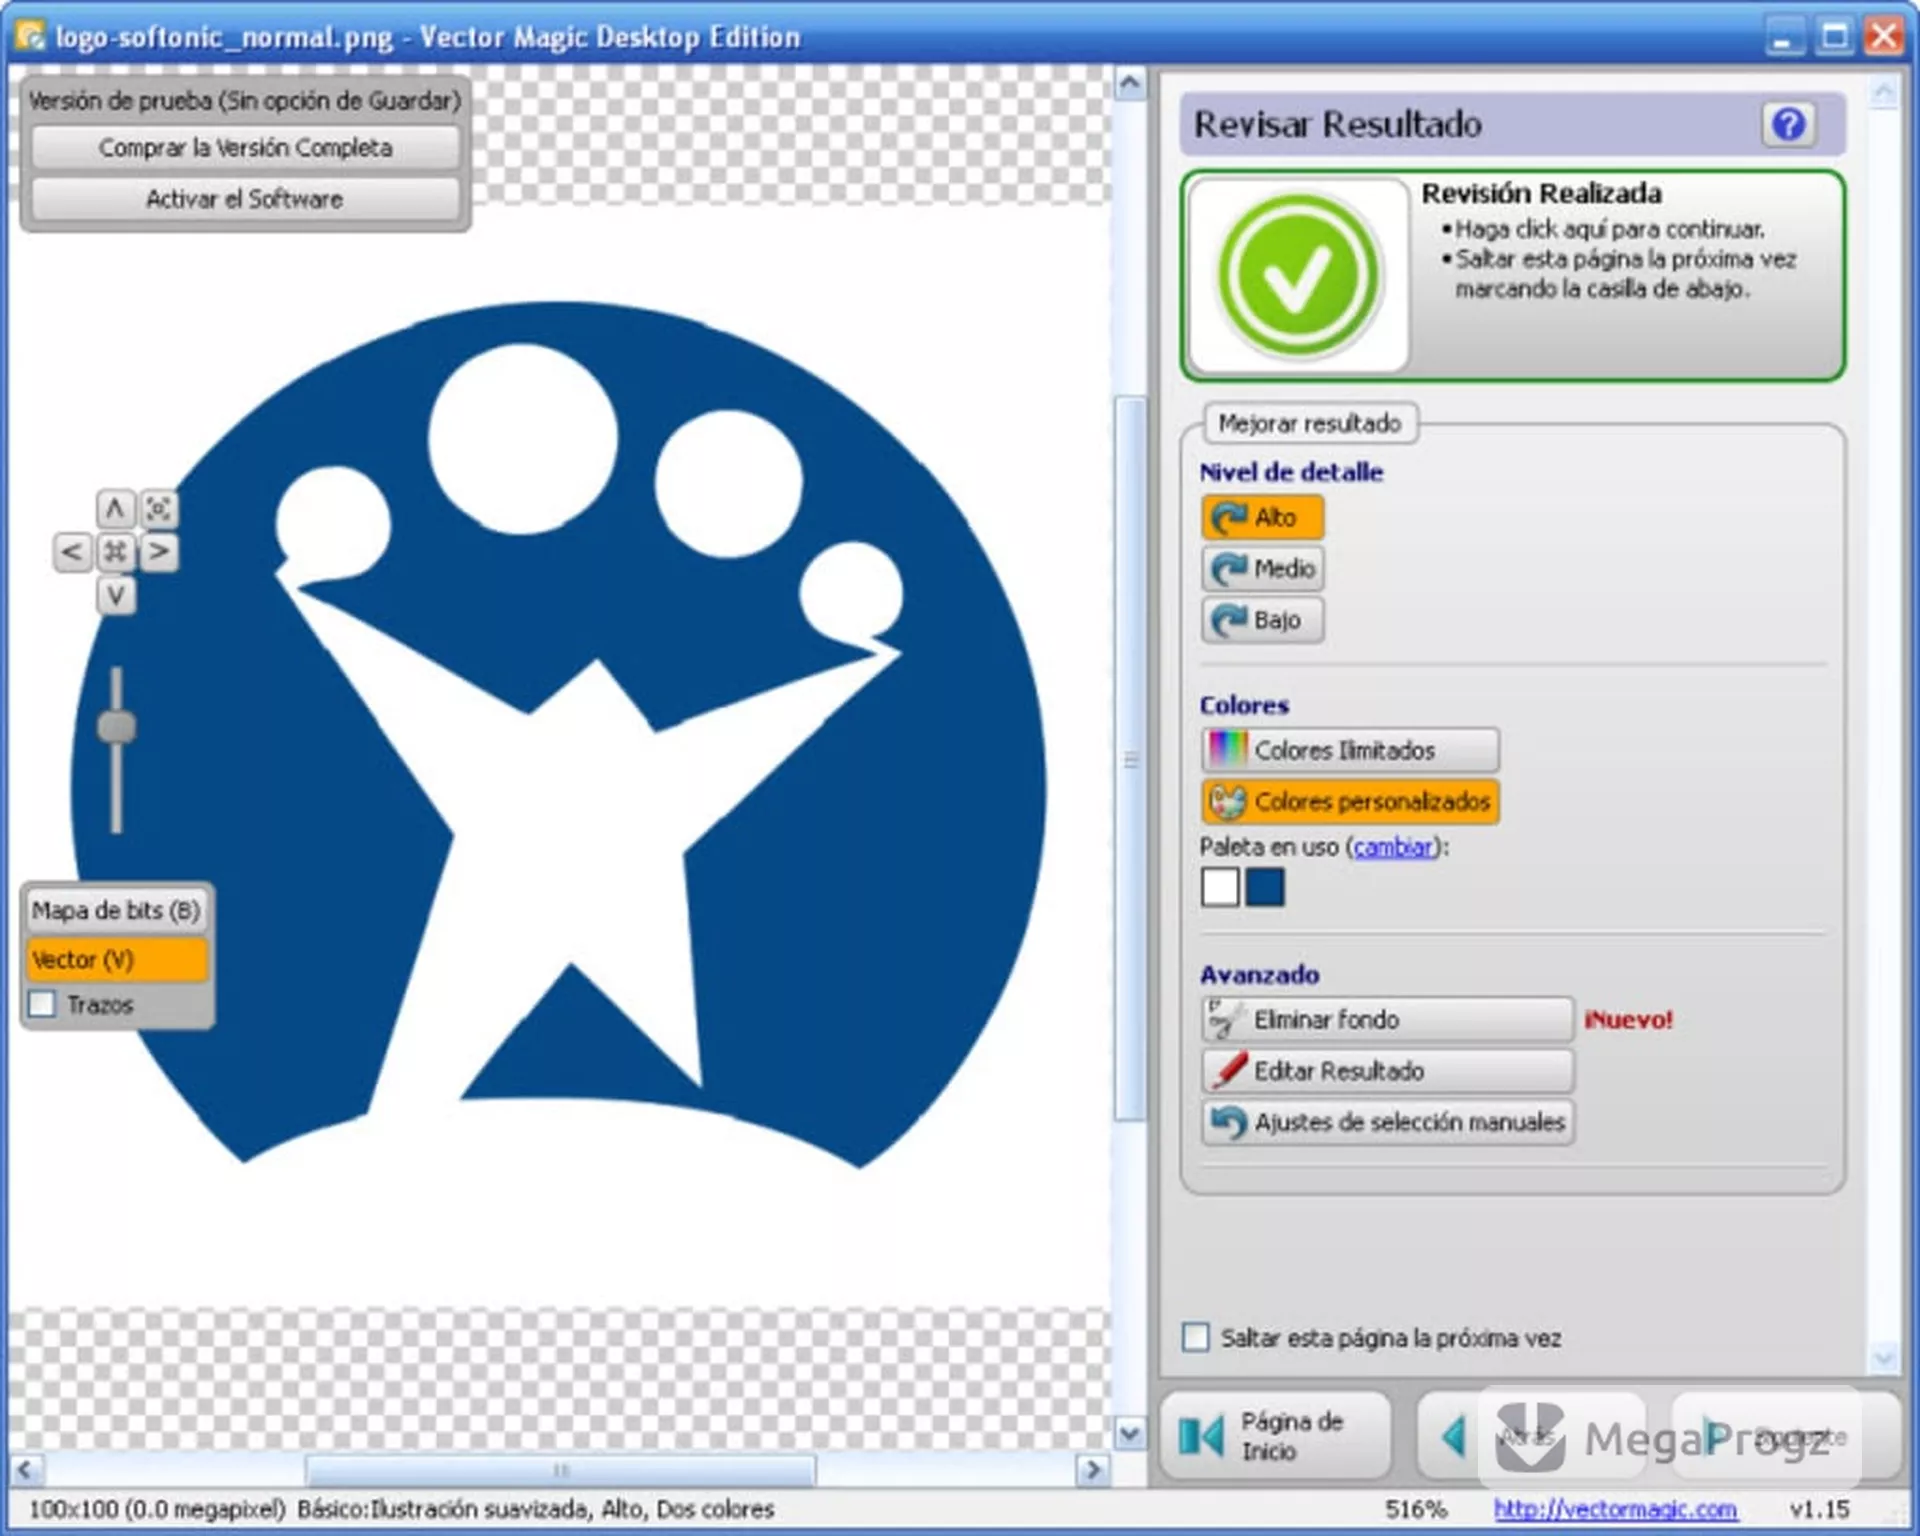Go to Página de Inicio

(1276, 1436)
